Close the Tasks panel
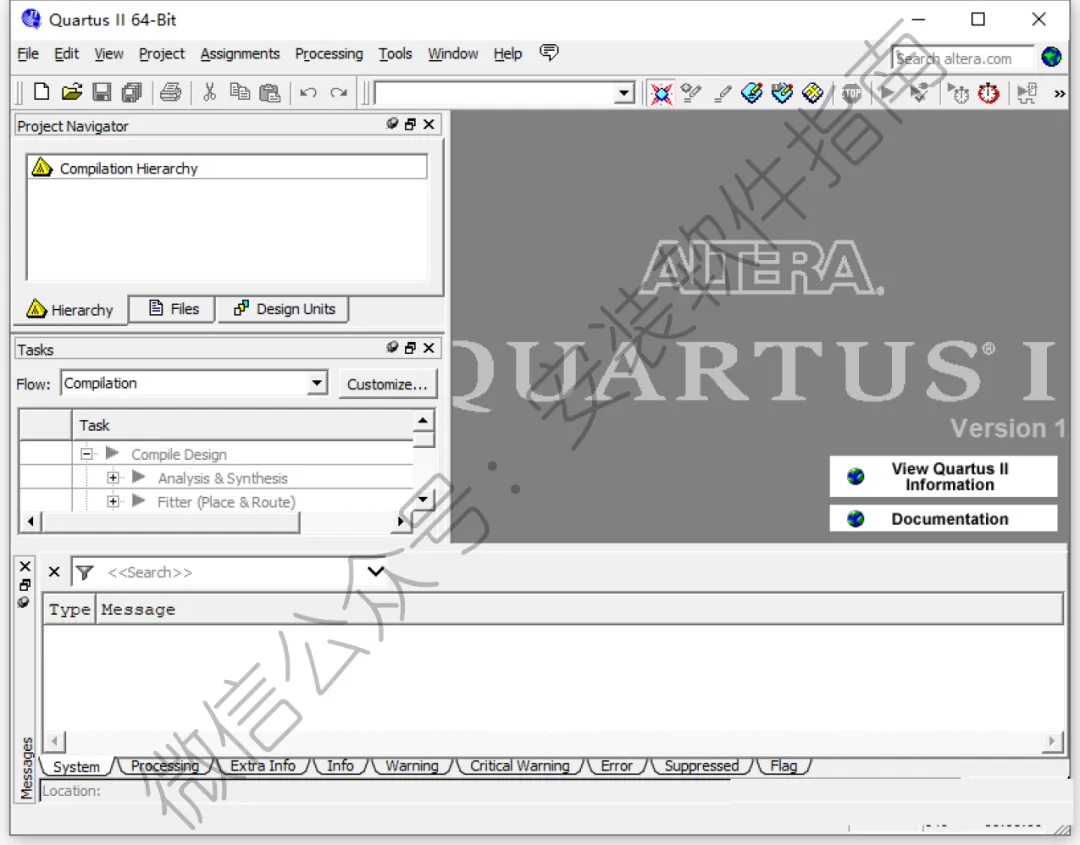 (428, 348)
